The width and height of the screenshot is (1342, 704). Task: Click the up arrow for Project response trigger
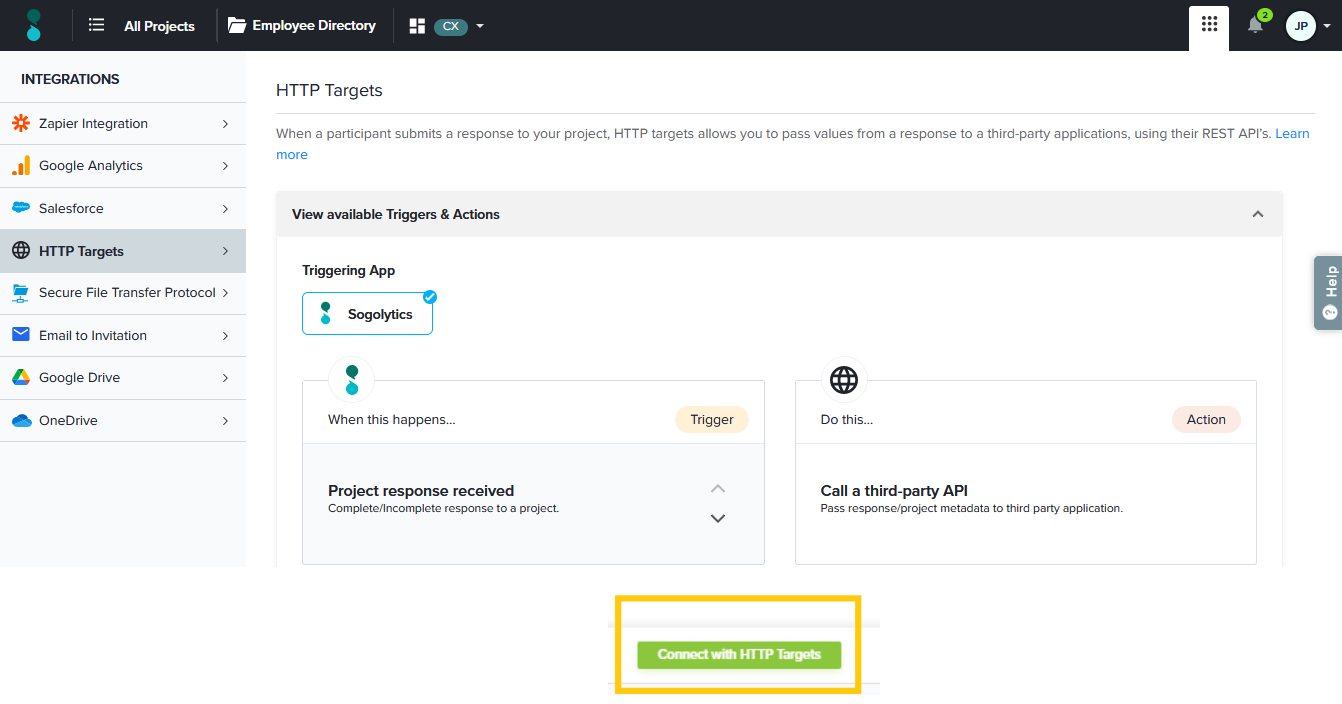(717, 489)
